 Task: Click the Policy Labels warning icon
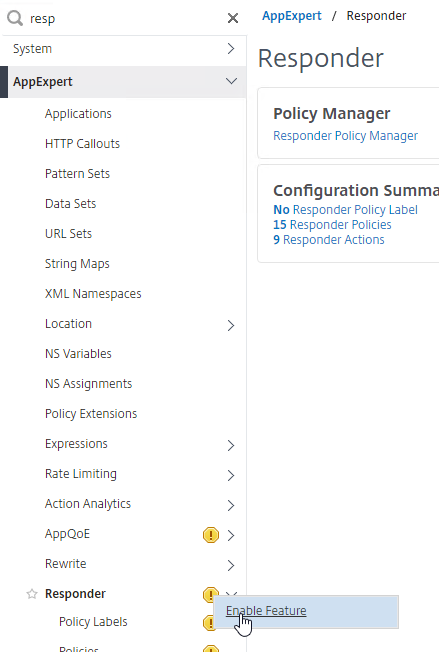click(x=209, y=622)
